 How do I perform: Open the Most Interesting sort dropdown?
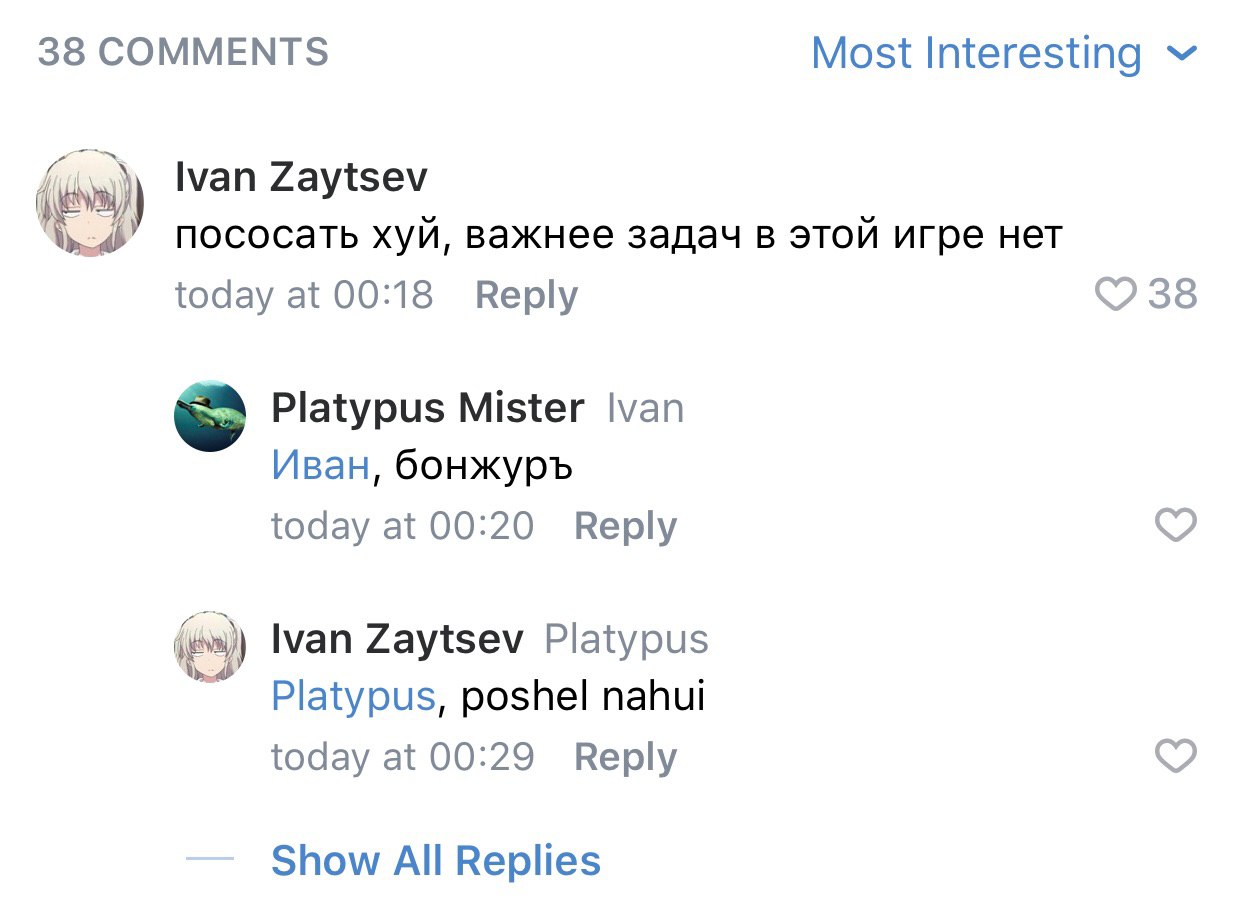(x=976, y=53)
